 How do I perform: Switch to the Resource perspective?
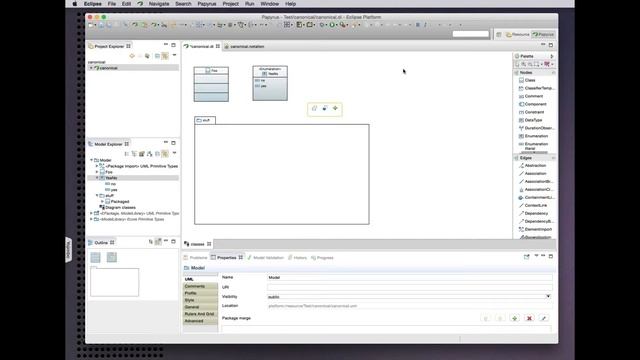[x=518, y=35]
